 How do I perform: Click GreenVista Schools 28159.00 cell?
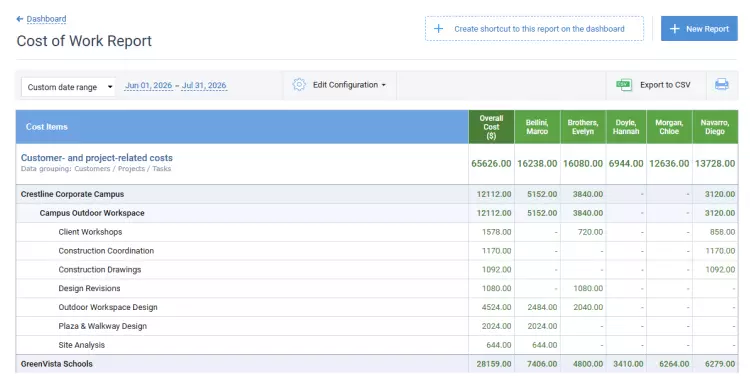(x=494, y=364)
